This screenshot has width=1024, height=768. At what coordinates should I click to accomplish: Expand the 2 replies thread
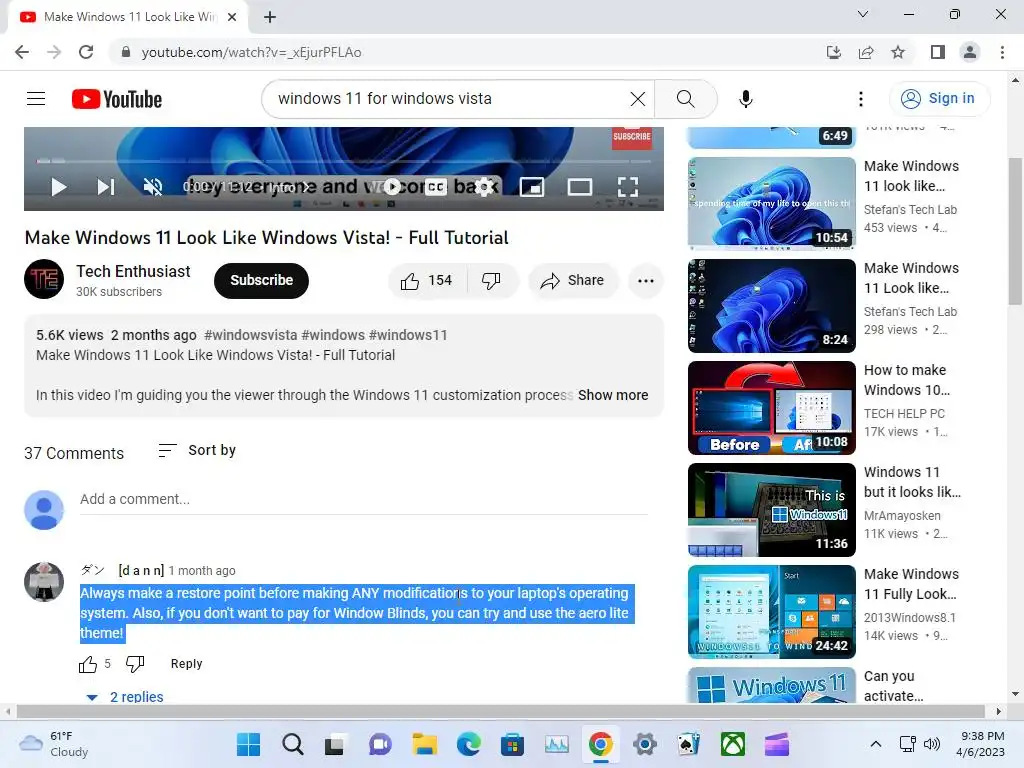pos(125,697)
